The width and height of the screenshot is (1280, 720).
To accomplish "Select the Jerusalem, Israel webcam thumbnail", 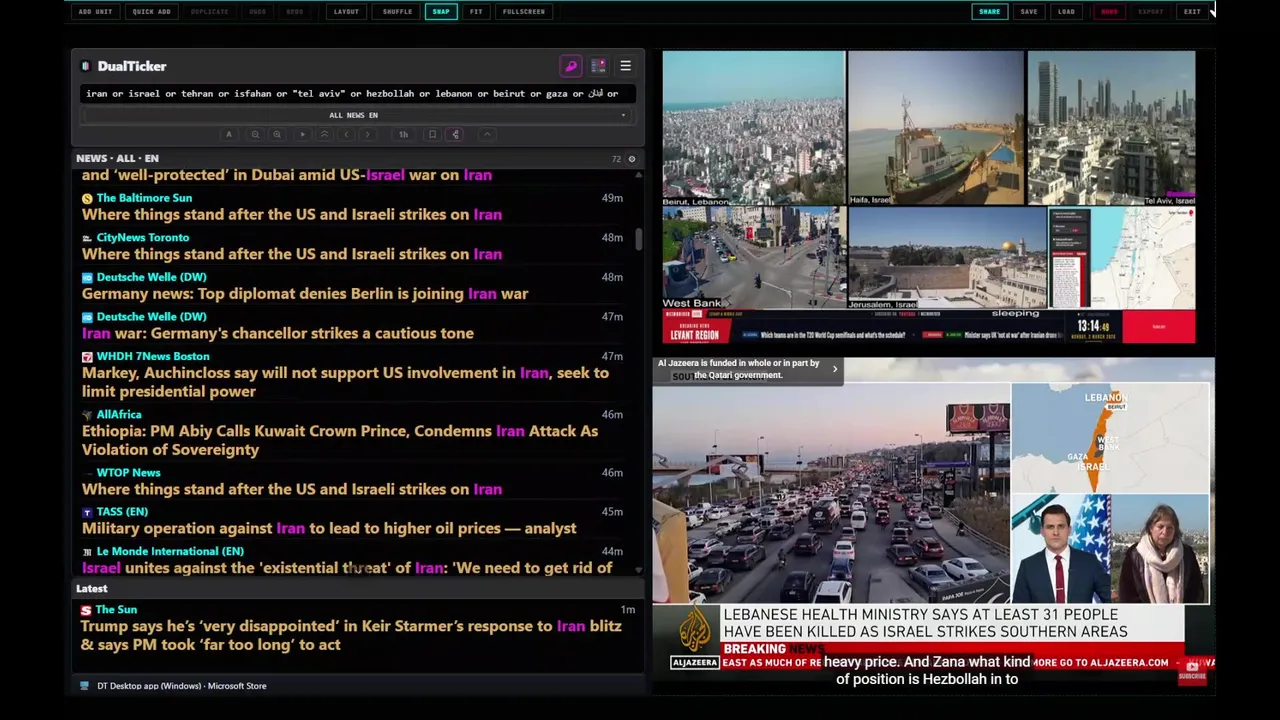I will point(946,258).
